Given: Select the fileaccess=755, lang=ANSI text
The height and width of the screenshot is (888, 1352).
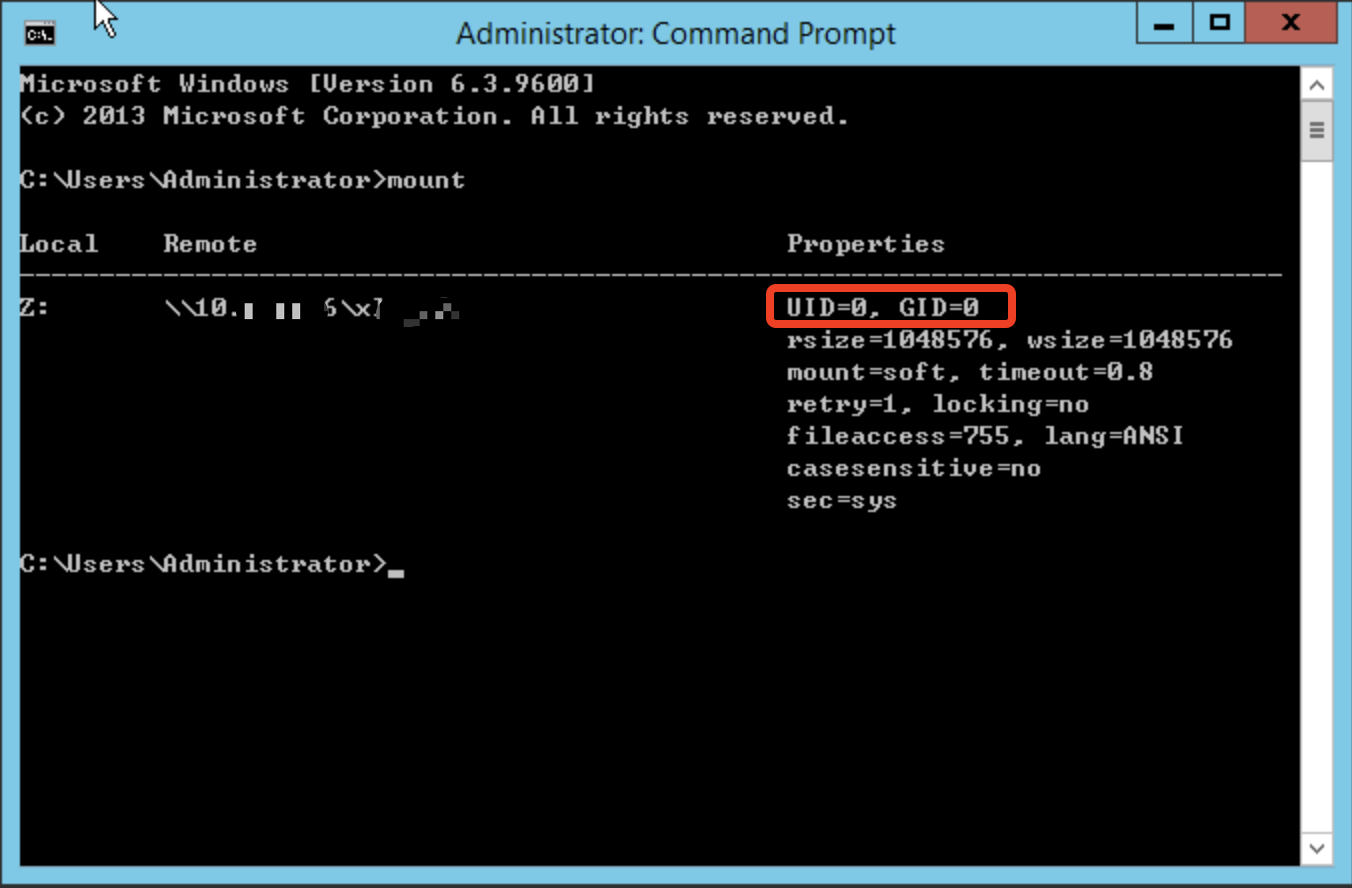Looking at the screenshot, I should tap(984, 435).
